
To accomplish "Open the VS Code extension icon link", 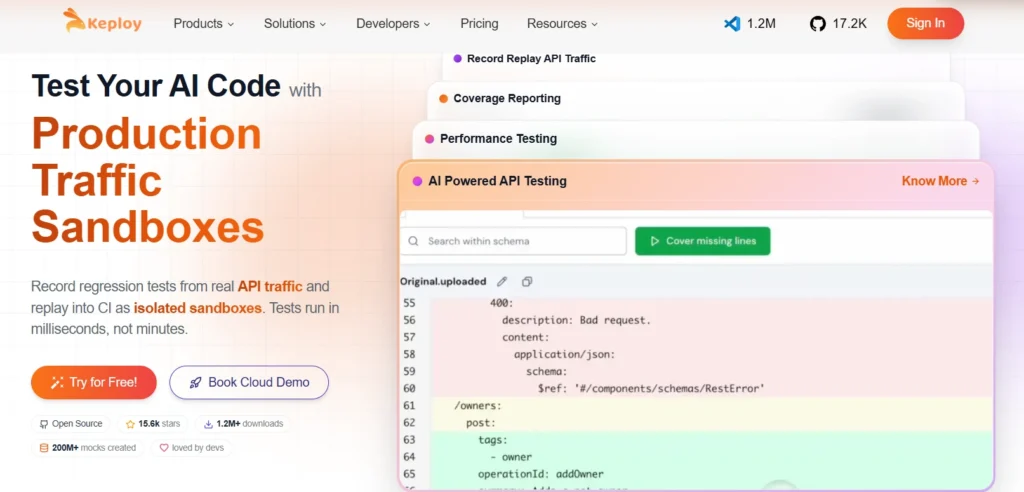I will click(x=732, y=24).
